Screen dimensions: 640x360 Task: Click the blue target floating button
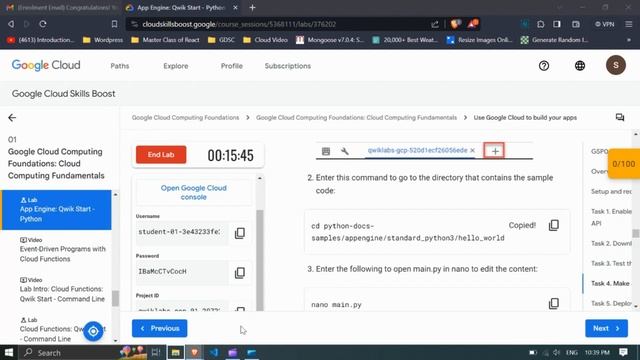coord(93,331)
